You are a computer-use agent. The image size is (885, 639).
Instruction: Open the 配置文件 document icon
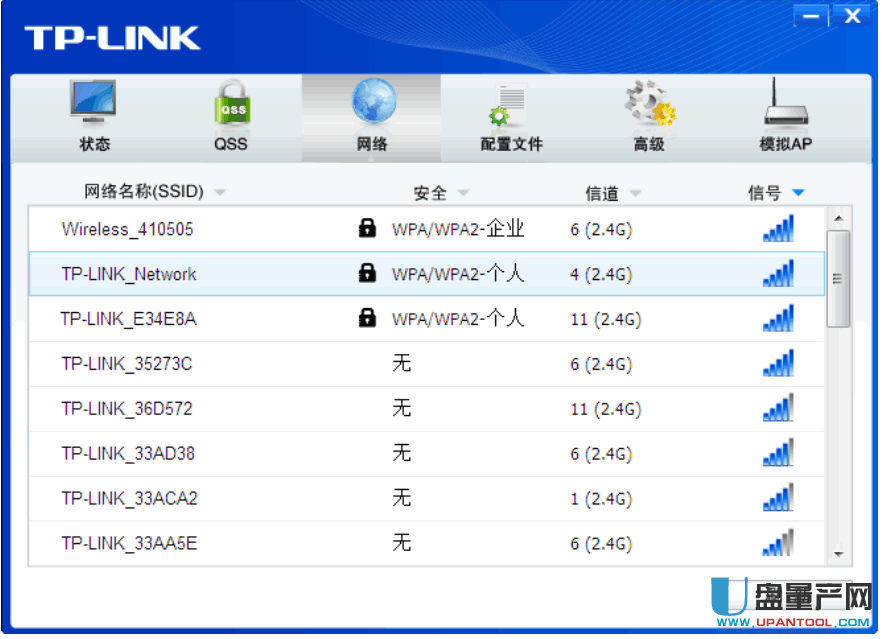[x=510, y=104]
